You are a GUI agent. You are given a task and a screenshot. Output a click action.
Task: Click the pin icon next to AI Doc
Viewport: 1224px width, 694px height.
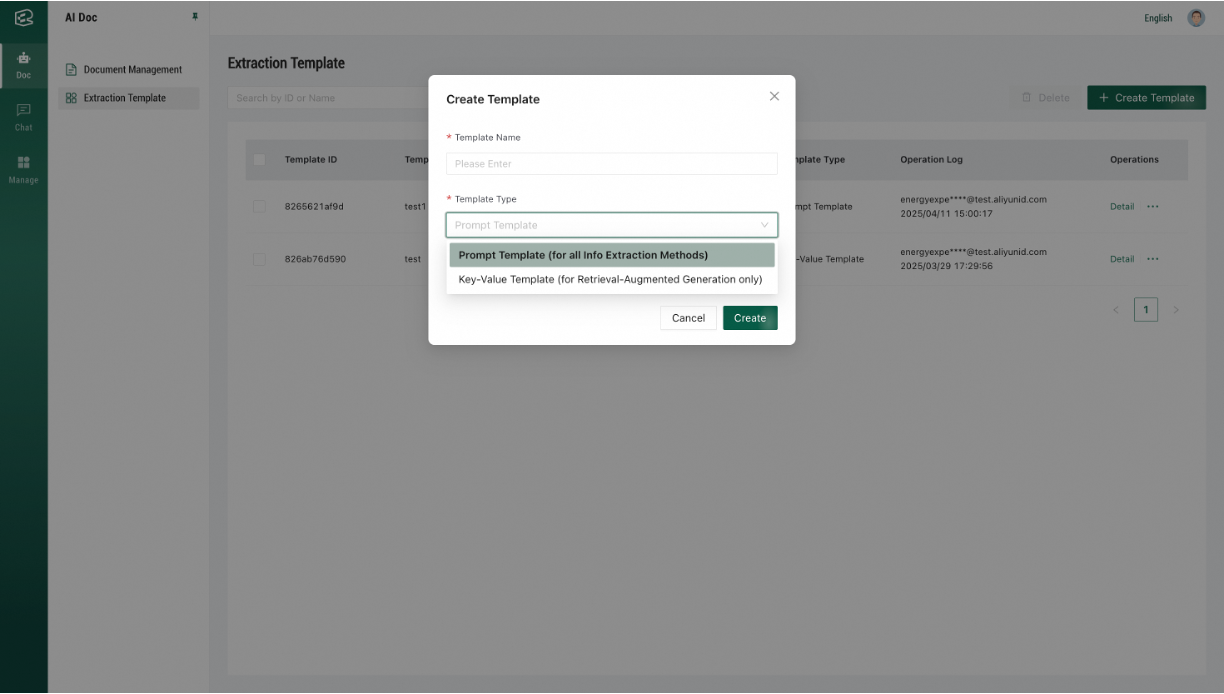195,18
